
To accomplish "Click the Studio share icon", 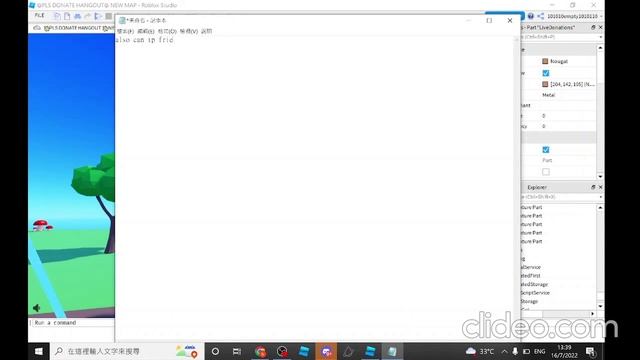I will pyautogui.click(x=540, y=16).
